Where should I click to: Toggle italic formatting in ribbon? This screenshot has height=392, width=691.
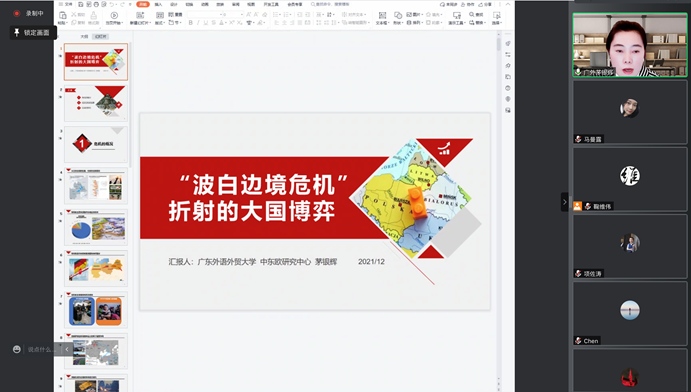coord(198,22)
